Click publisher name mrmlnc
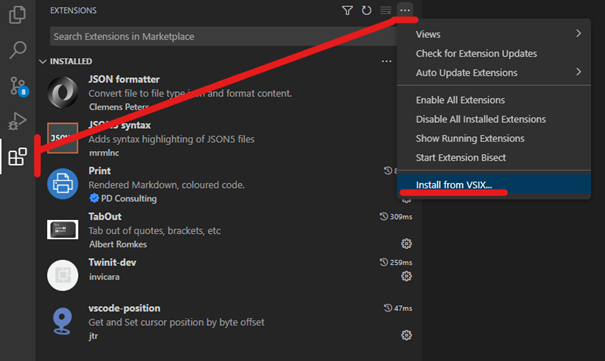The width and height of the screenshot is (605, 361). [x=104, y=153]
